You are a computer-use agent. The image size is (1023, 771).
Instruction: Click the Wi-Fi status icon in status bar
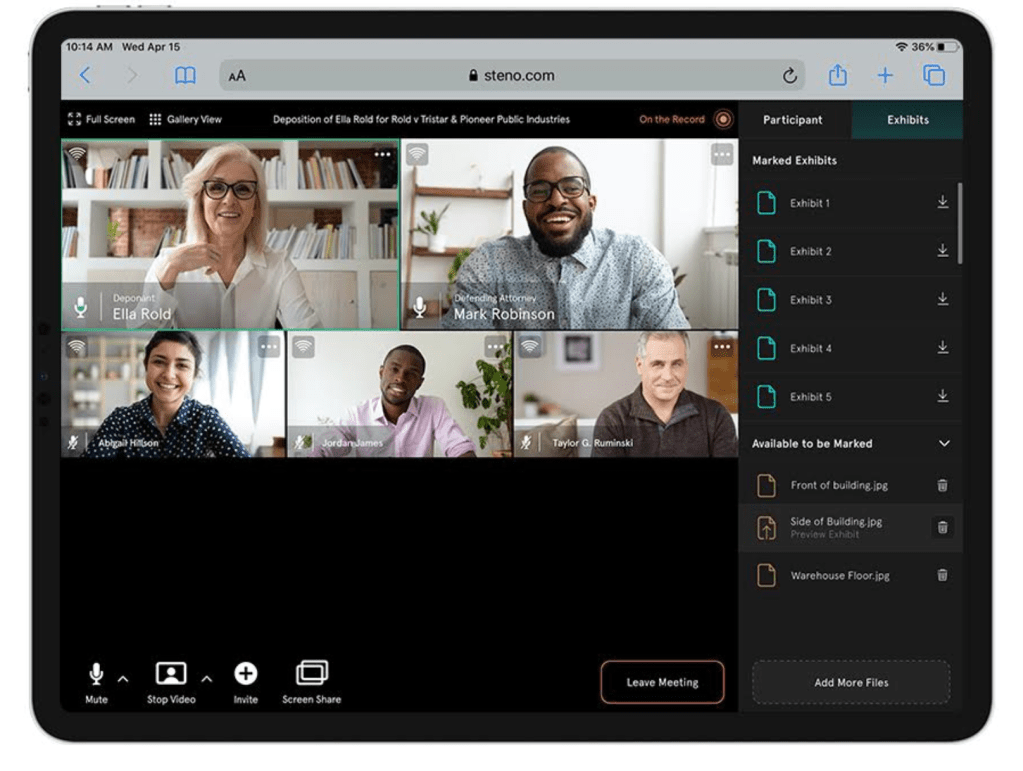(902, 47)
